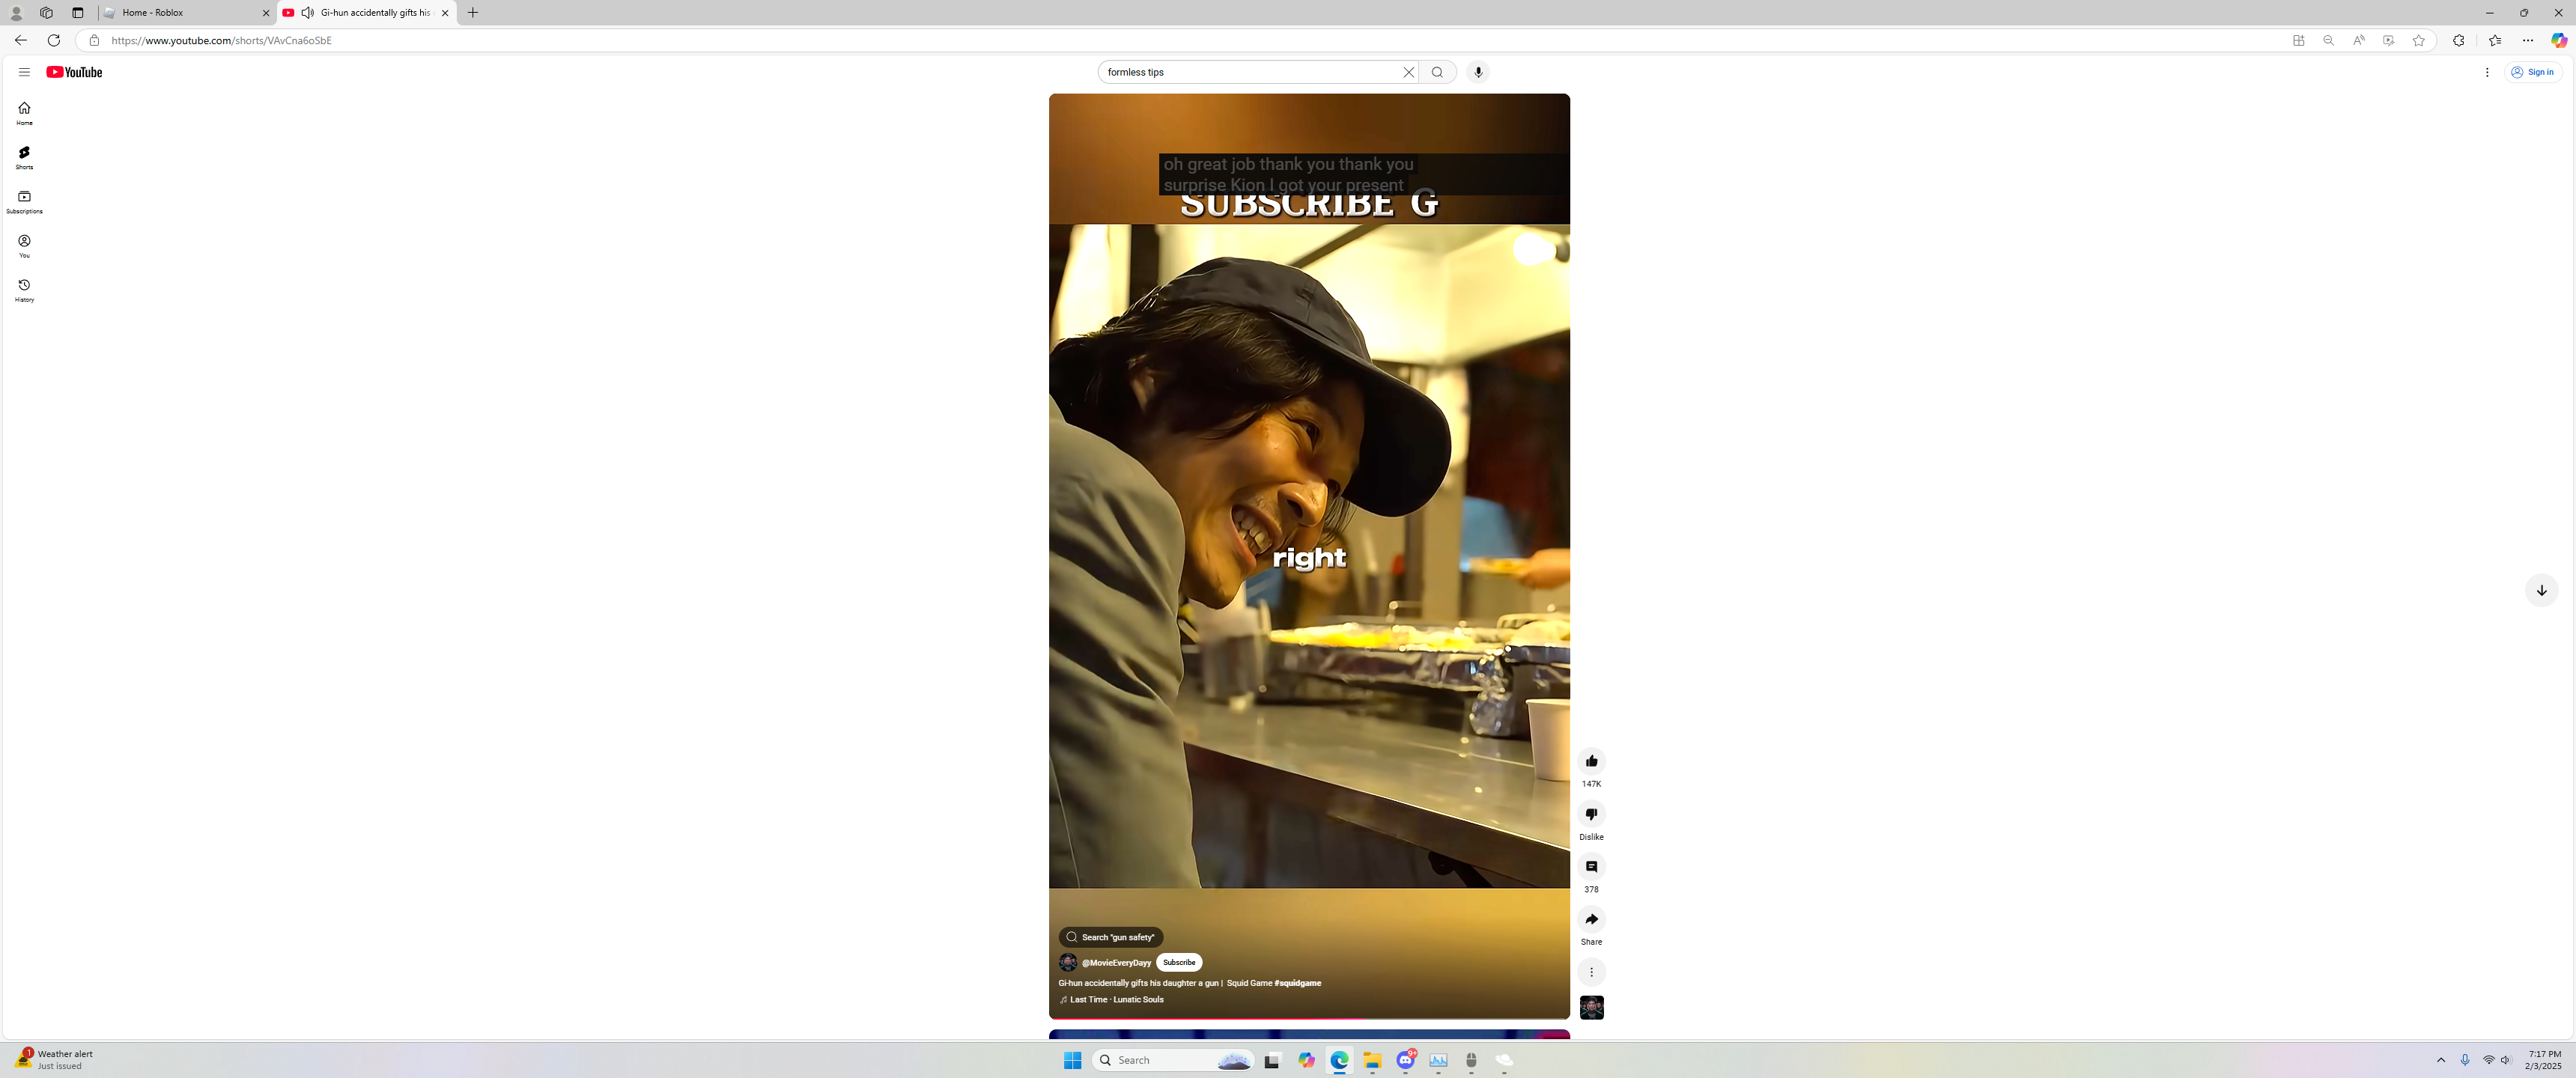Viewport: 2576px width, 1078px height.
Task: Open the Weather alert widget
Action: coord(55,1060)
